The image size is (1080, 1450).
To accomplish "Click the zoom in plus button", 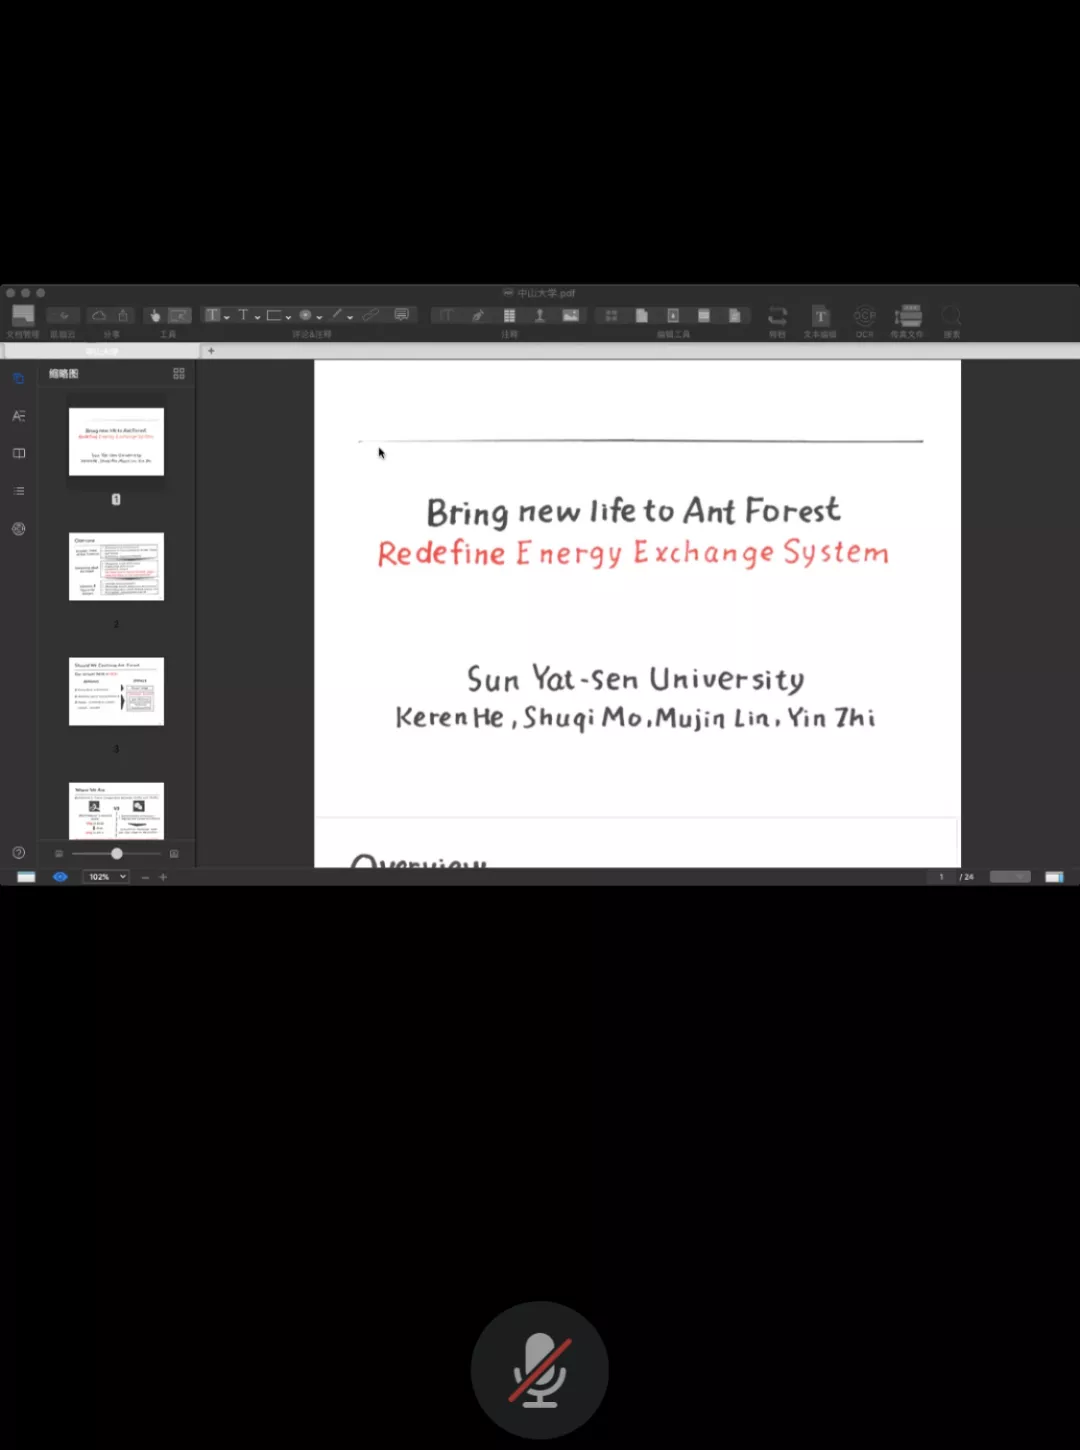I will 163,877.
